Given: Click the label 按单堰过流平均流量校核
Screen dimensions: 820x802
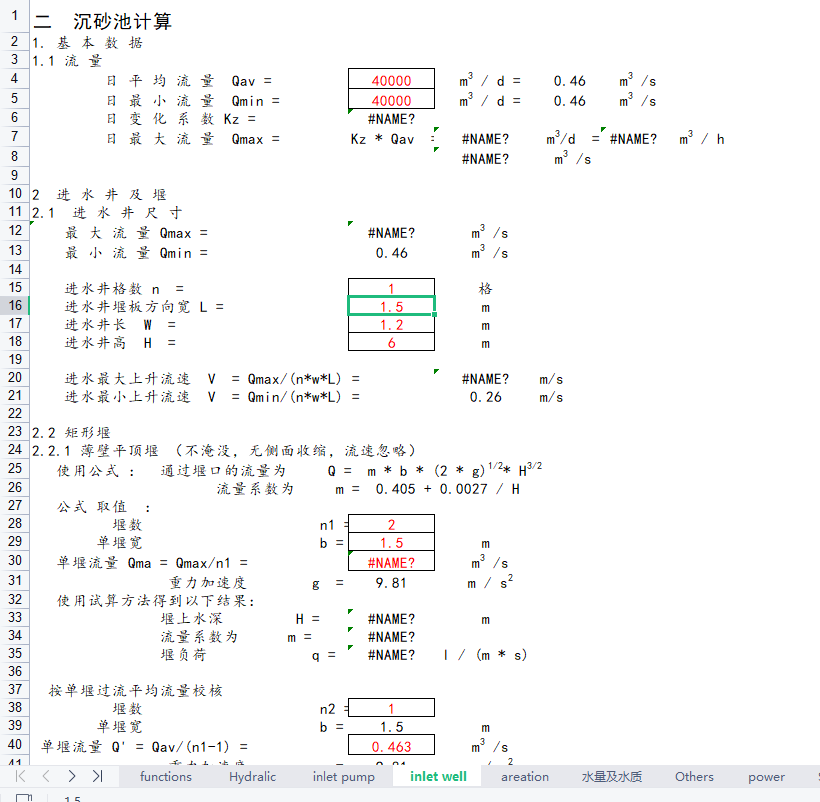Looking at the screenshot, I should coord(135,690).
